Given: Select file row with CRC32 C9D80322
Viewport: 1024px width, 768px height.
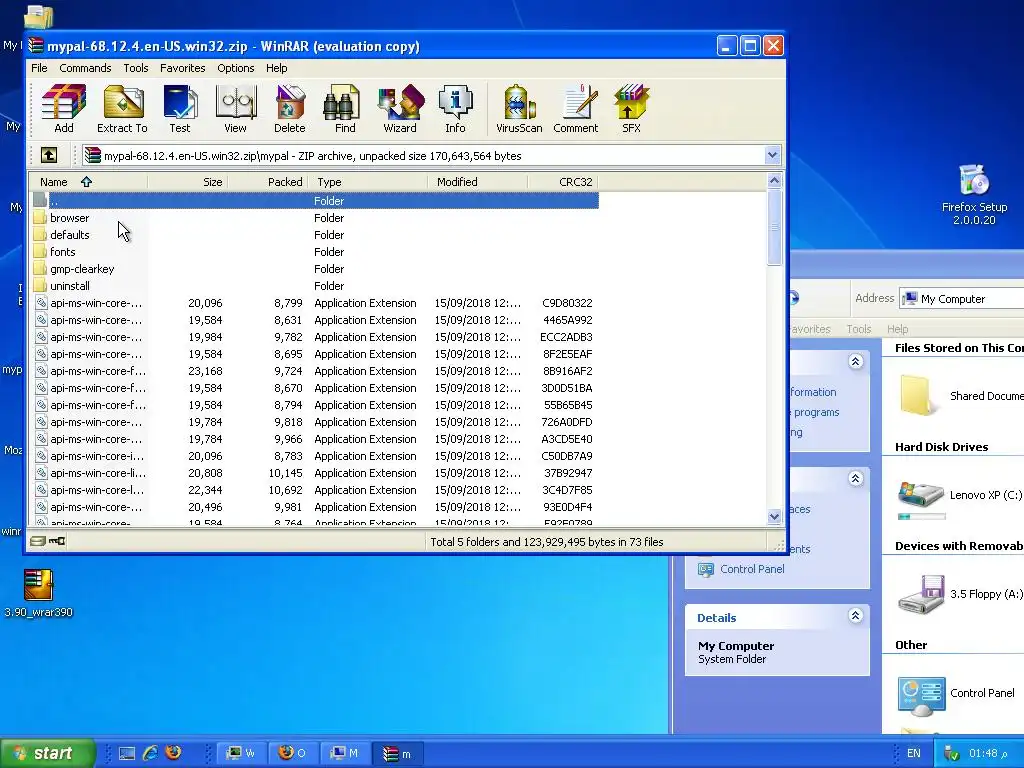Looking at the screenshot, I should pyautogui.click(x=313, y=302).
